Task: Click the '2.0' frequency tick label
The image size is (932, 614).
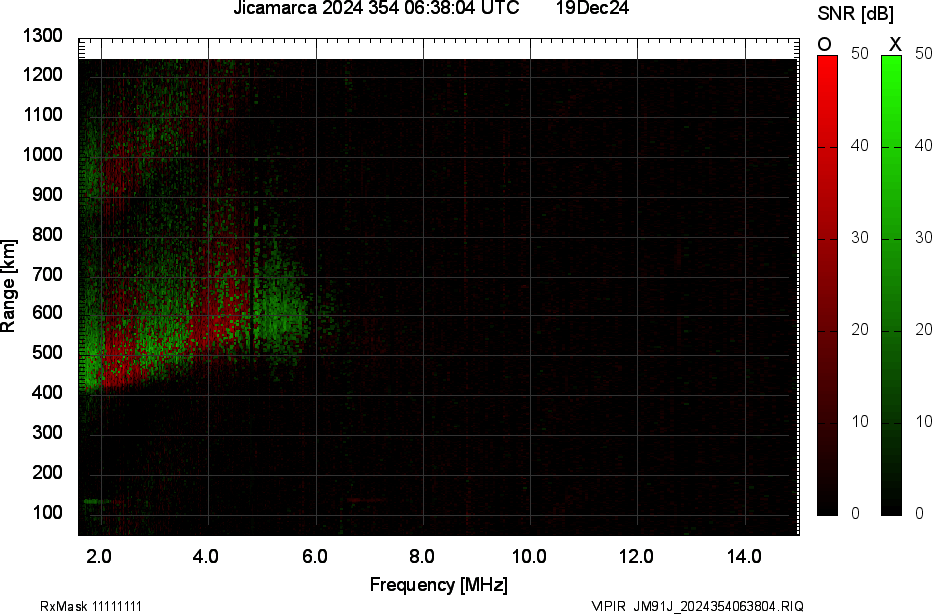Action: pos(99,556)
